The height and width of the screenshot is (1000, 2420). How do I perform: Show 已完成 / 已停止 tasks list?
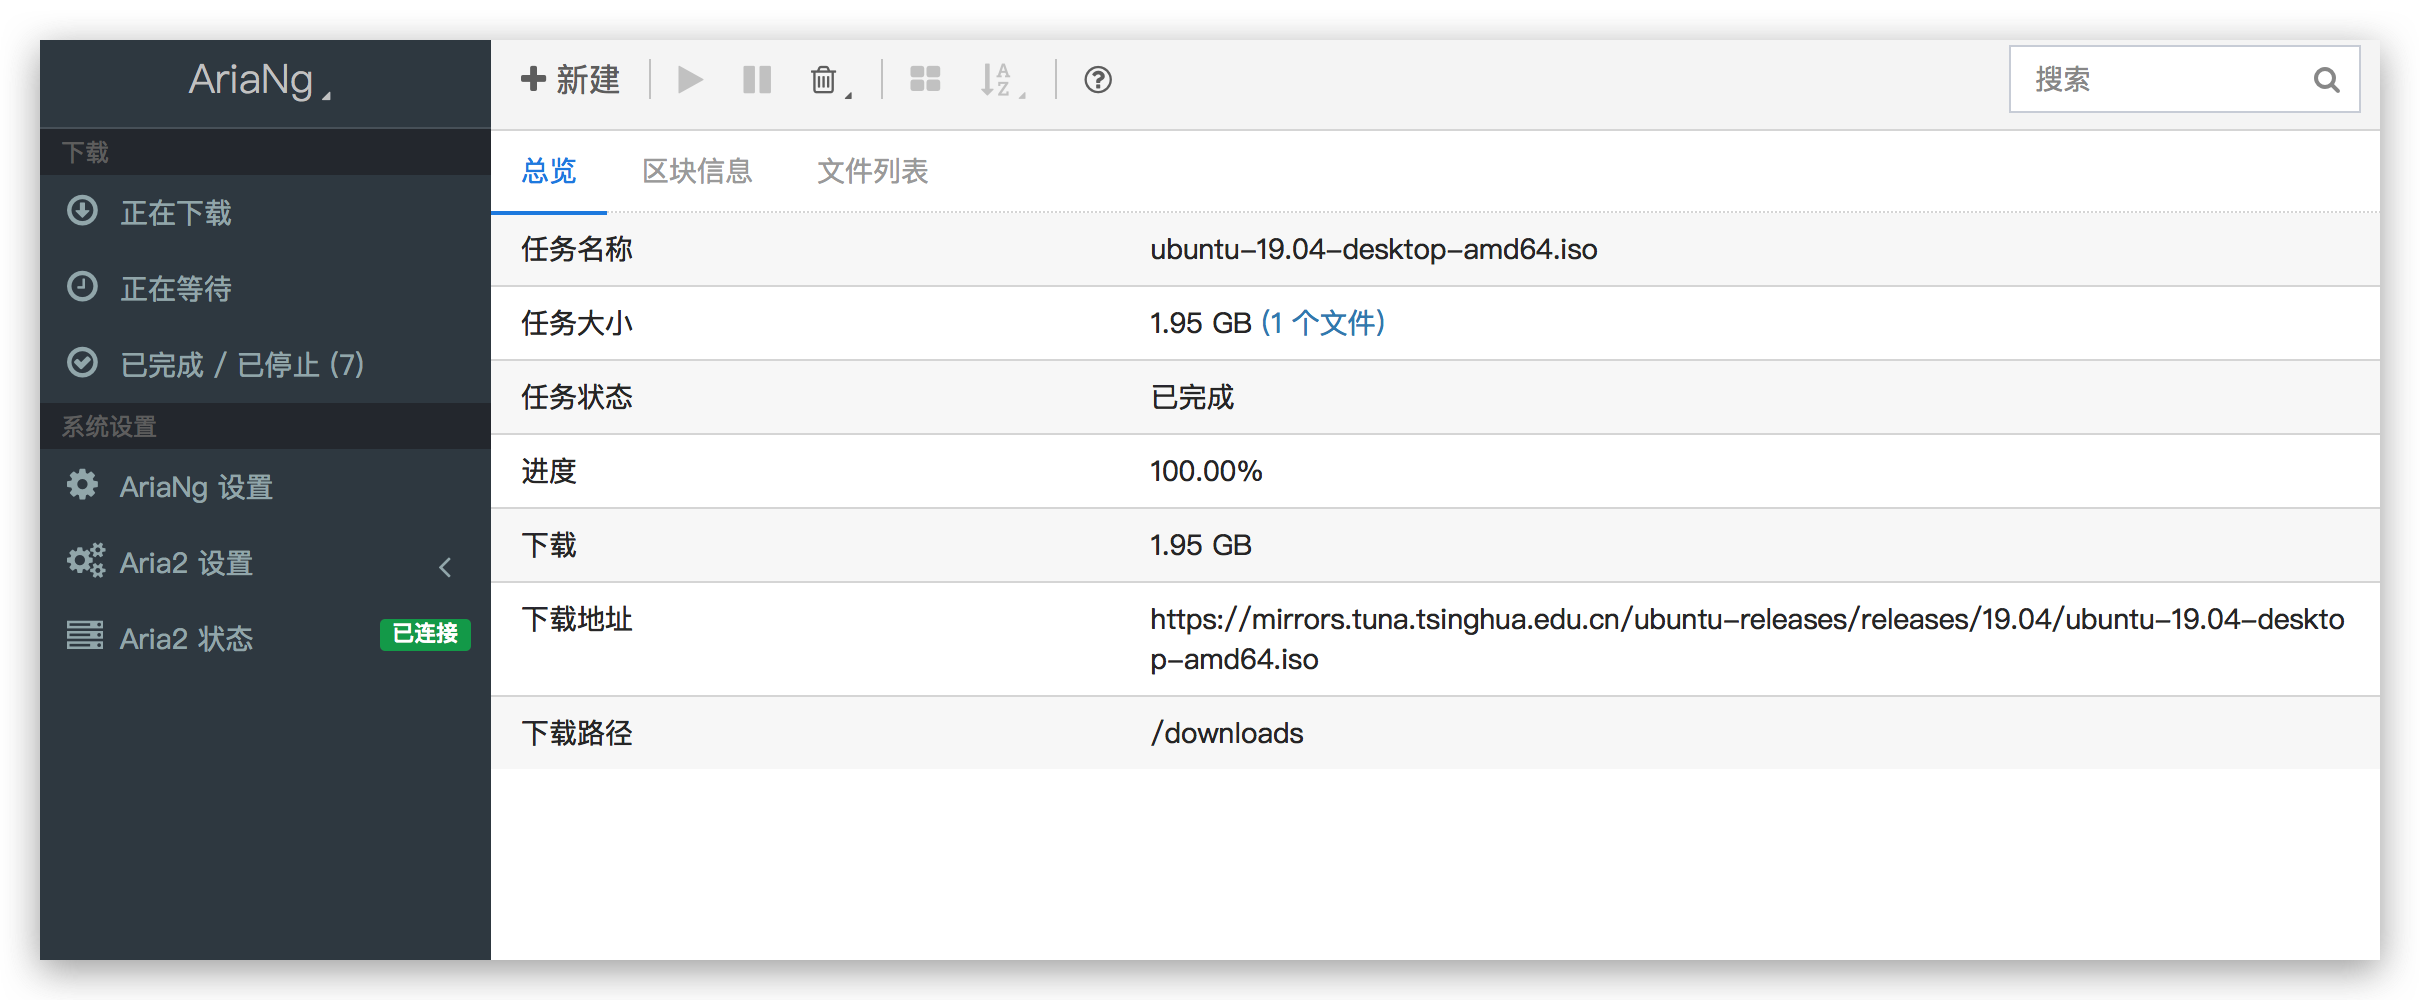pyautogui.click(x=241, y=365)
